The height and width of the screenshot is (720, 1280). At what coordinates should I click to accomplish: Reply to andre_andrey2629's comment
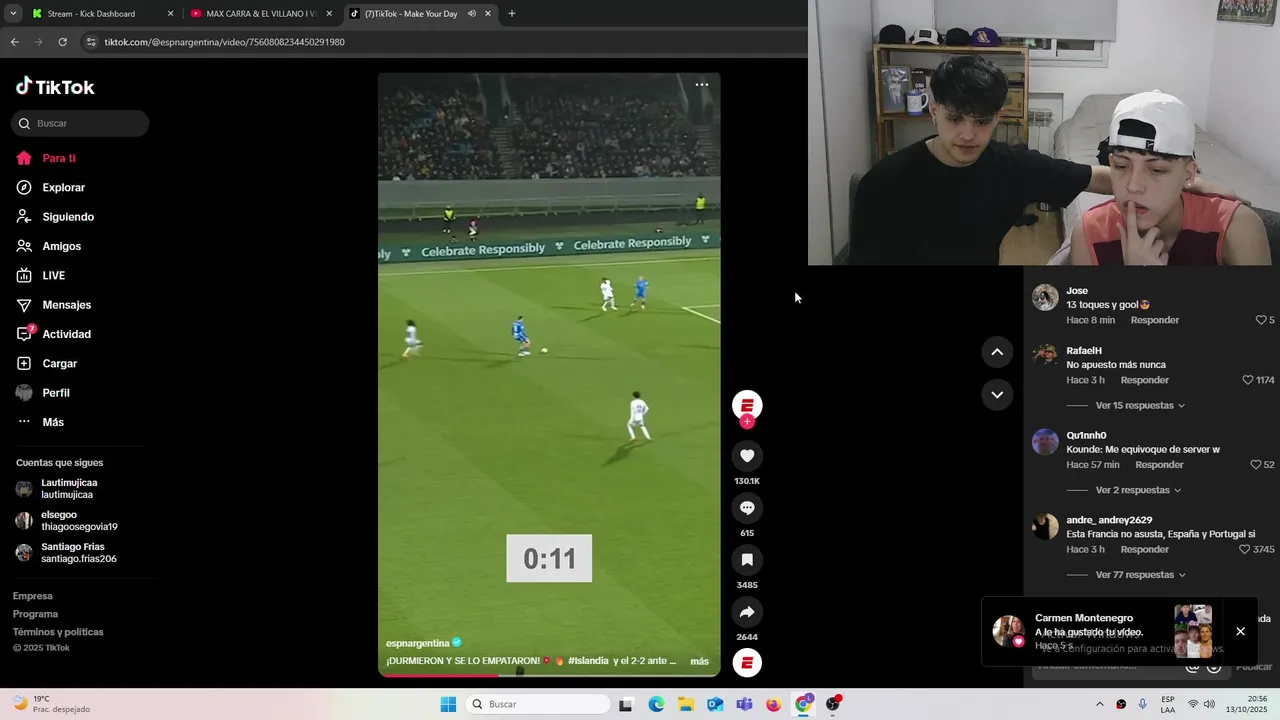click(x=1145, y=550)
